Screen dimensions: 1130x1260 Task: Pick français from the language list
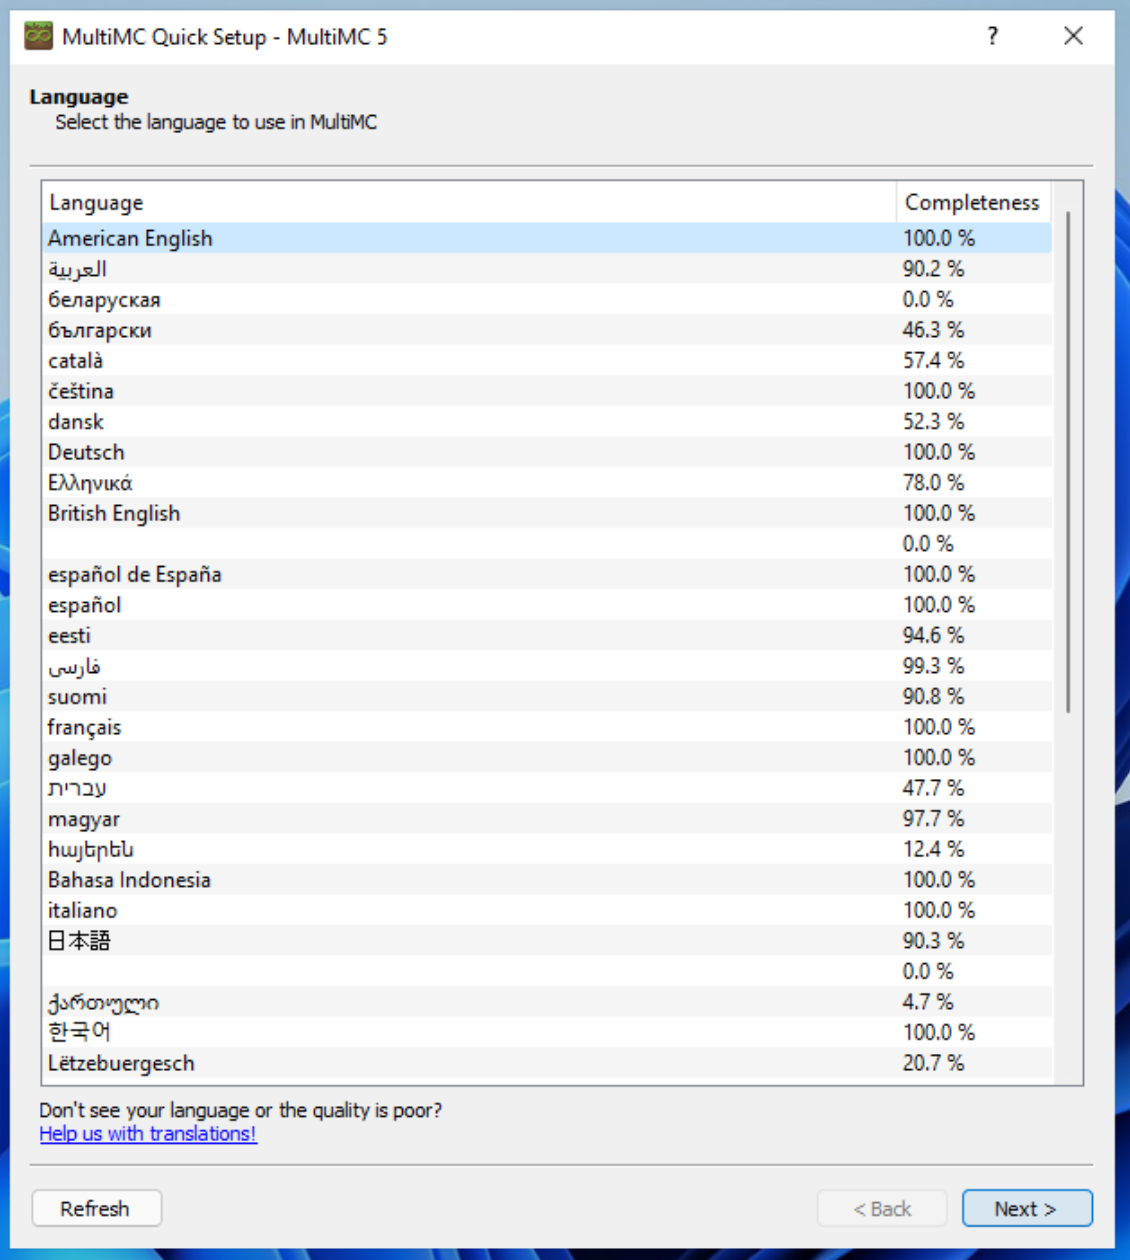[84, 727]
